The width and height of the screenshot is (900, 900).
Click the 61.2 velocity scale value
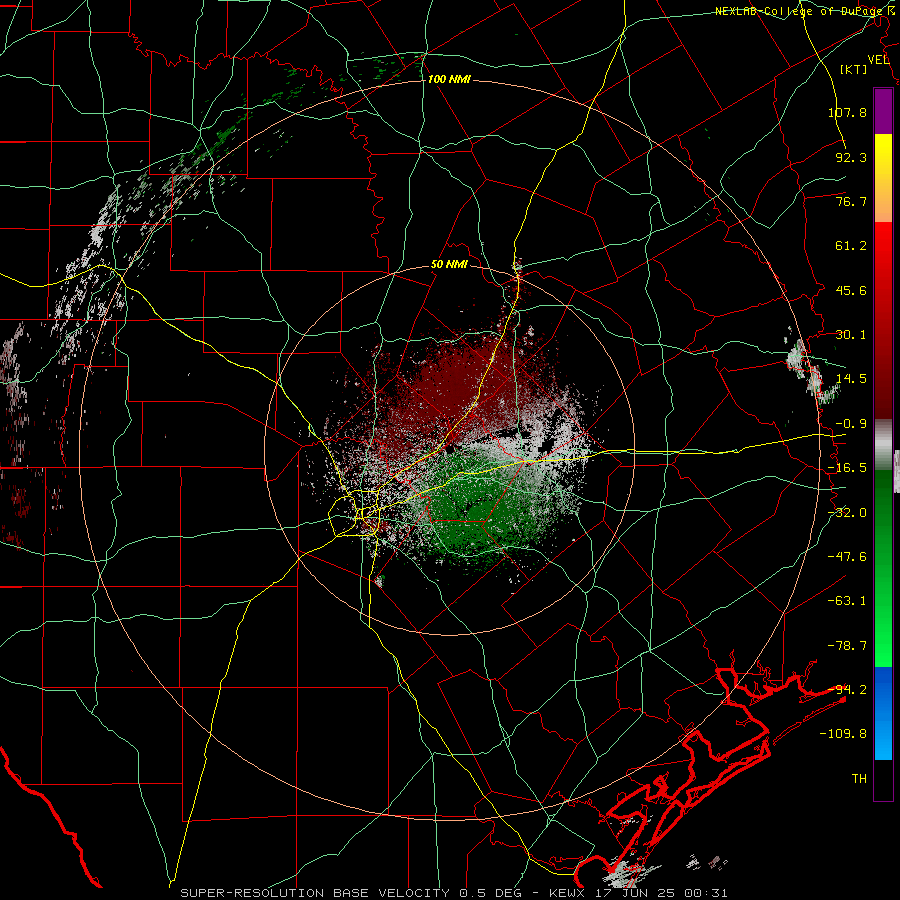click(x=851, y=246)
